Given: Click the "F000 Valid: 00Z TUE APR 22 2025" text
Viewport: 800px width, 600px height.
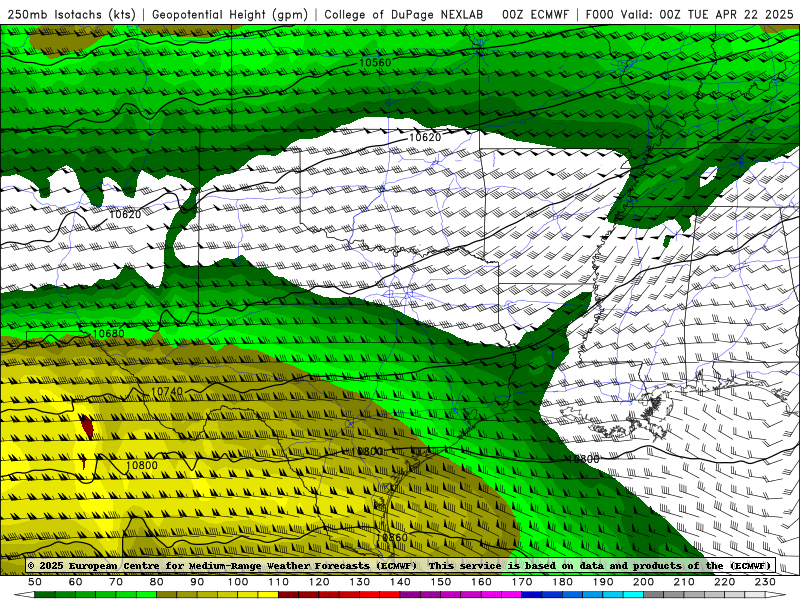Looking at the screenshot, I should 689,15.
